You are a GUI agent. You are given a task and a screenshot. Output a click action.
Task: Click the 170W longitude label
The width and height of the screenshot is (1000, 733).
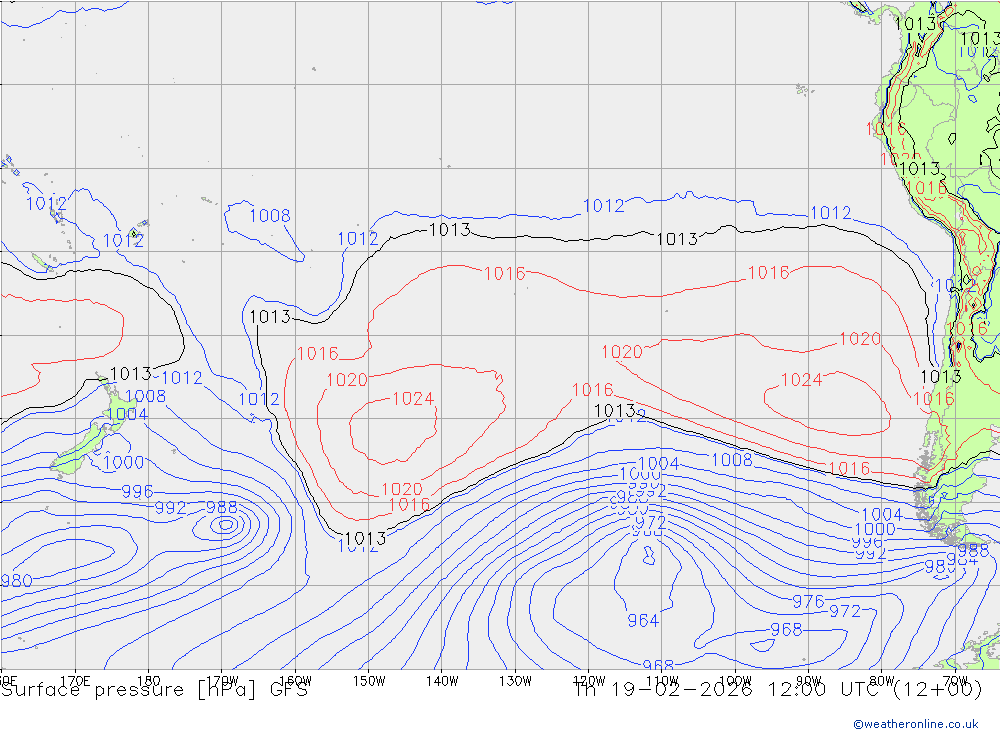221,681
